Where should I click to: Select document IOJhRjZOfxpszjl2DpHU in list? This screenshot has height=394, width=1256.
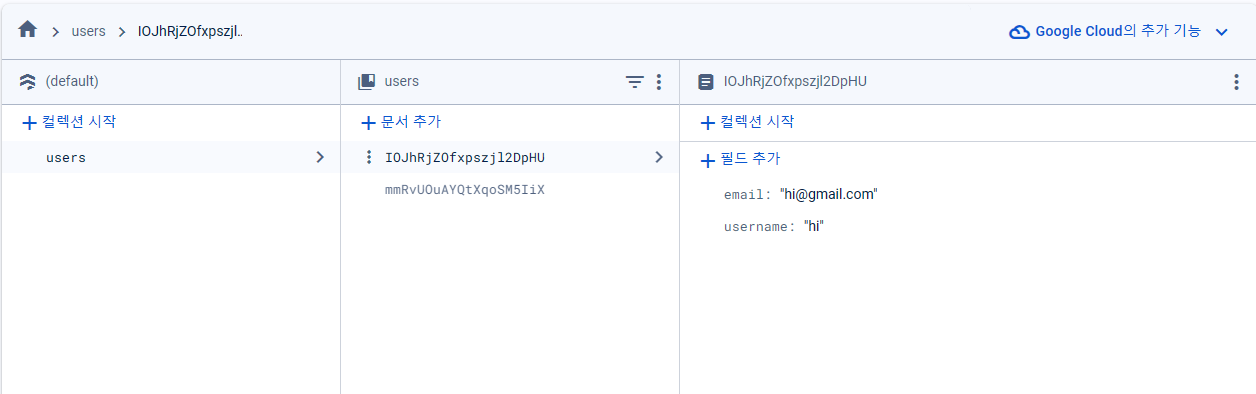(465, 157)
